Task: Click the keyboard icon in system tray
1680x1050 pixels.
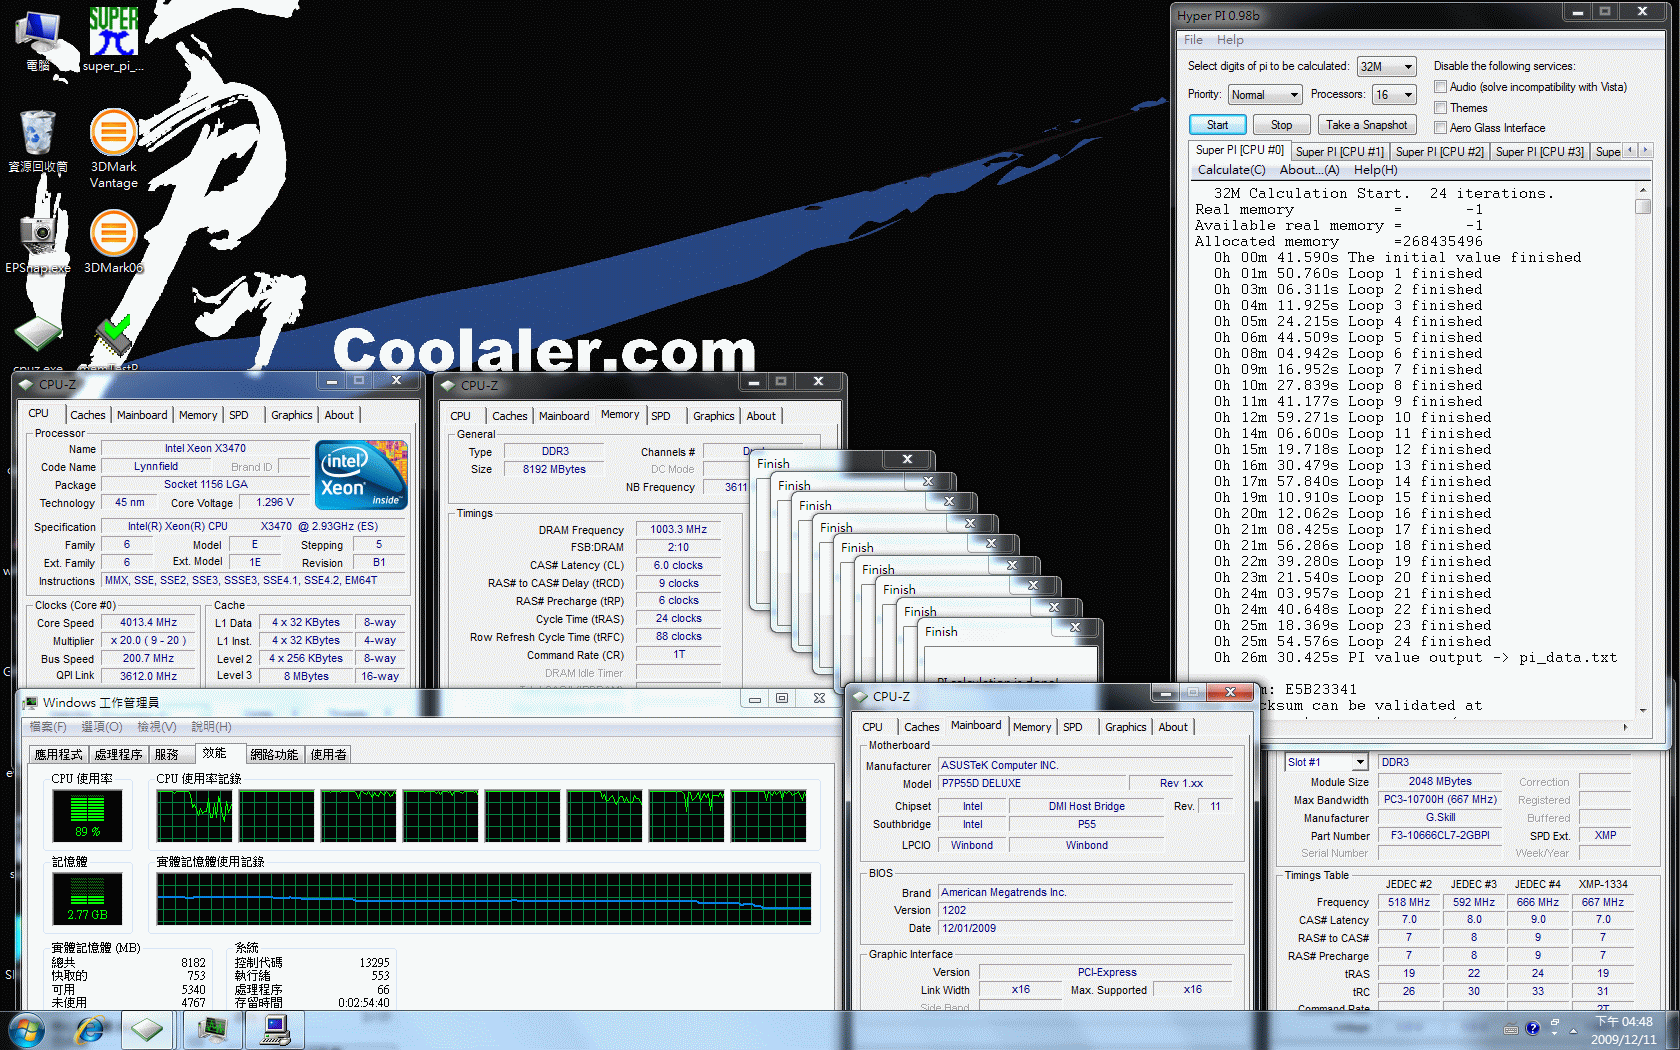Action: pyautogui.click(x=1511, y=1028)
